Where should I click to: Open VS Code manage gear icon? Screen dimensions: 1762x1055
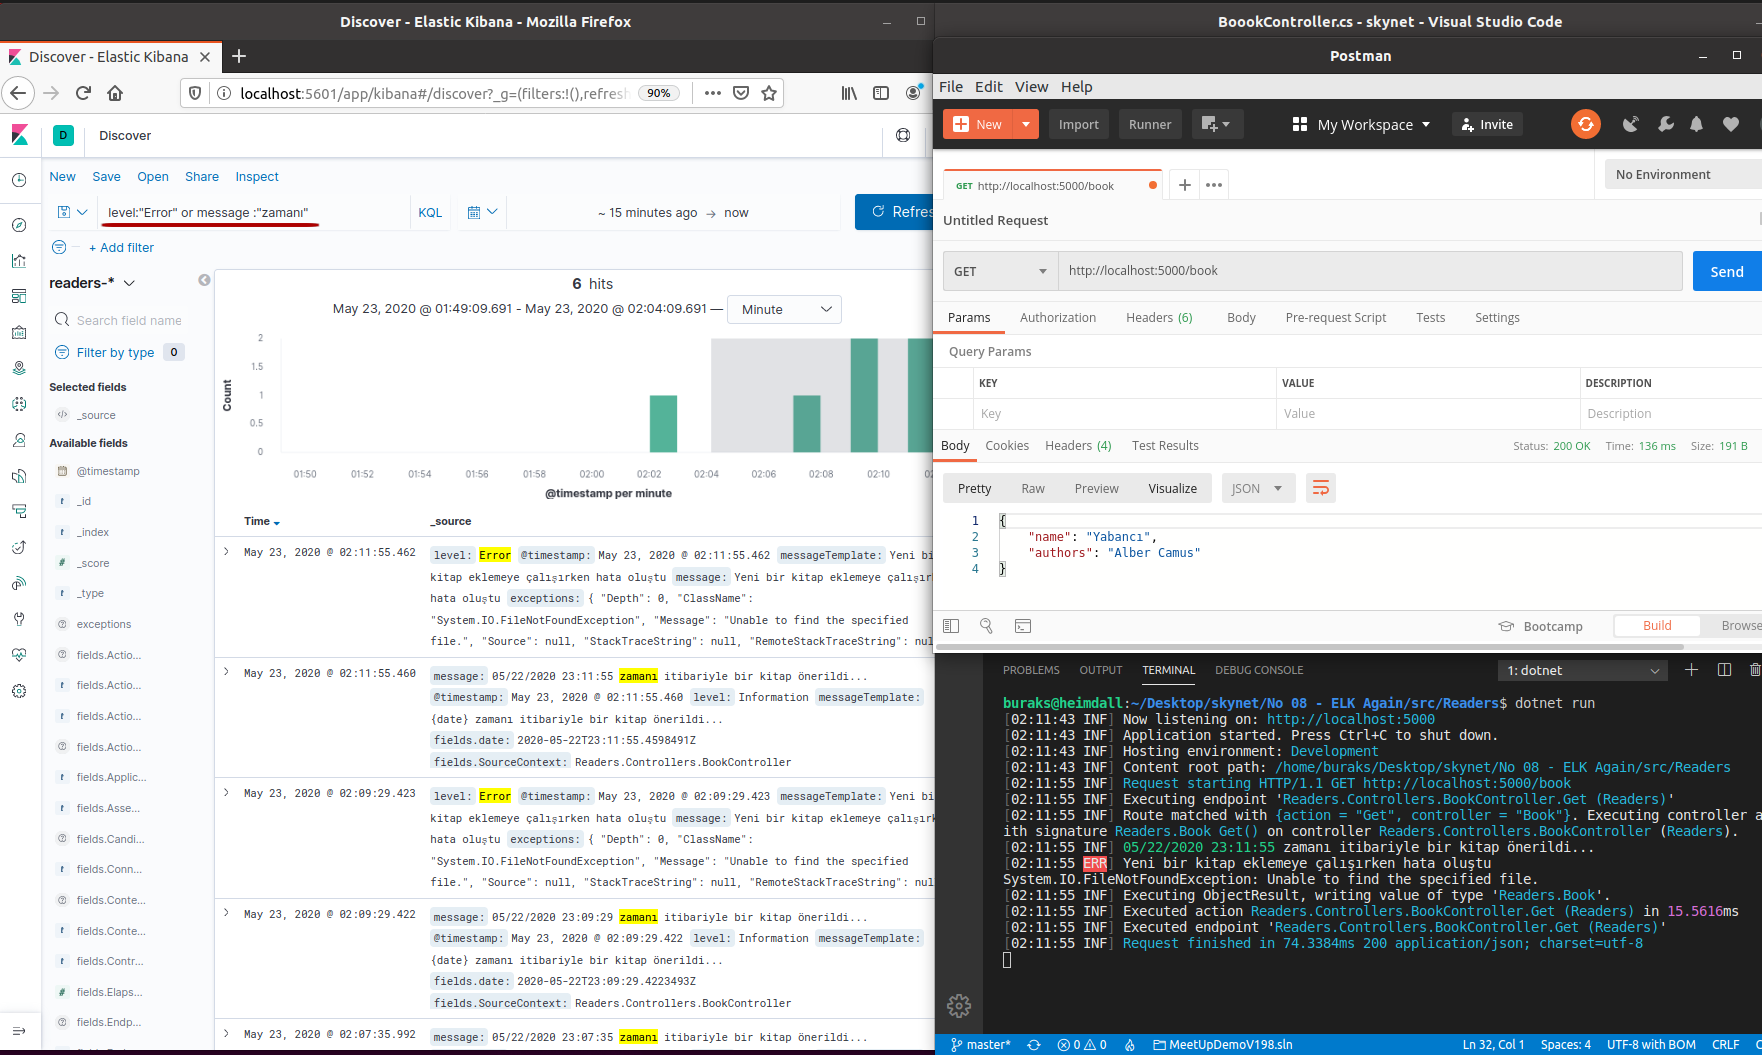click(958, 1005)
